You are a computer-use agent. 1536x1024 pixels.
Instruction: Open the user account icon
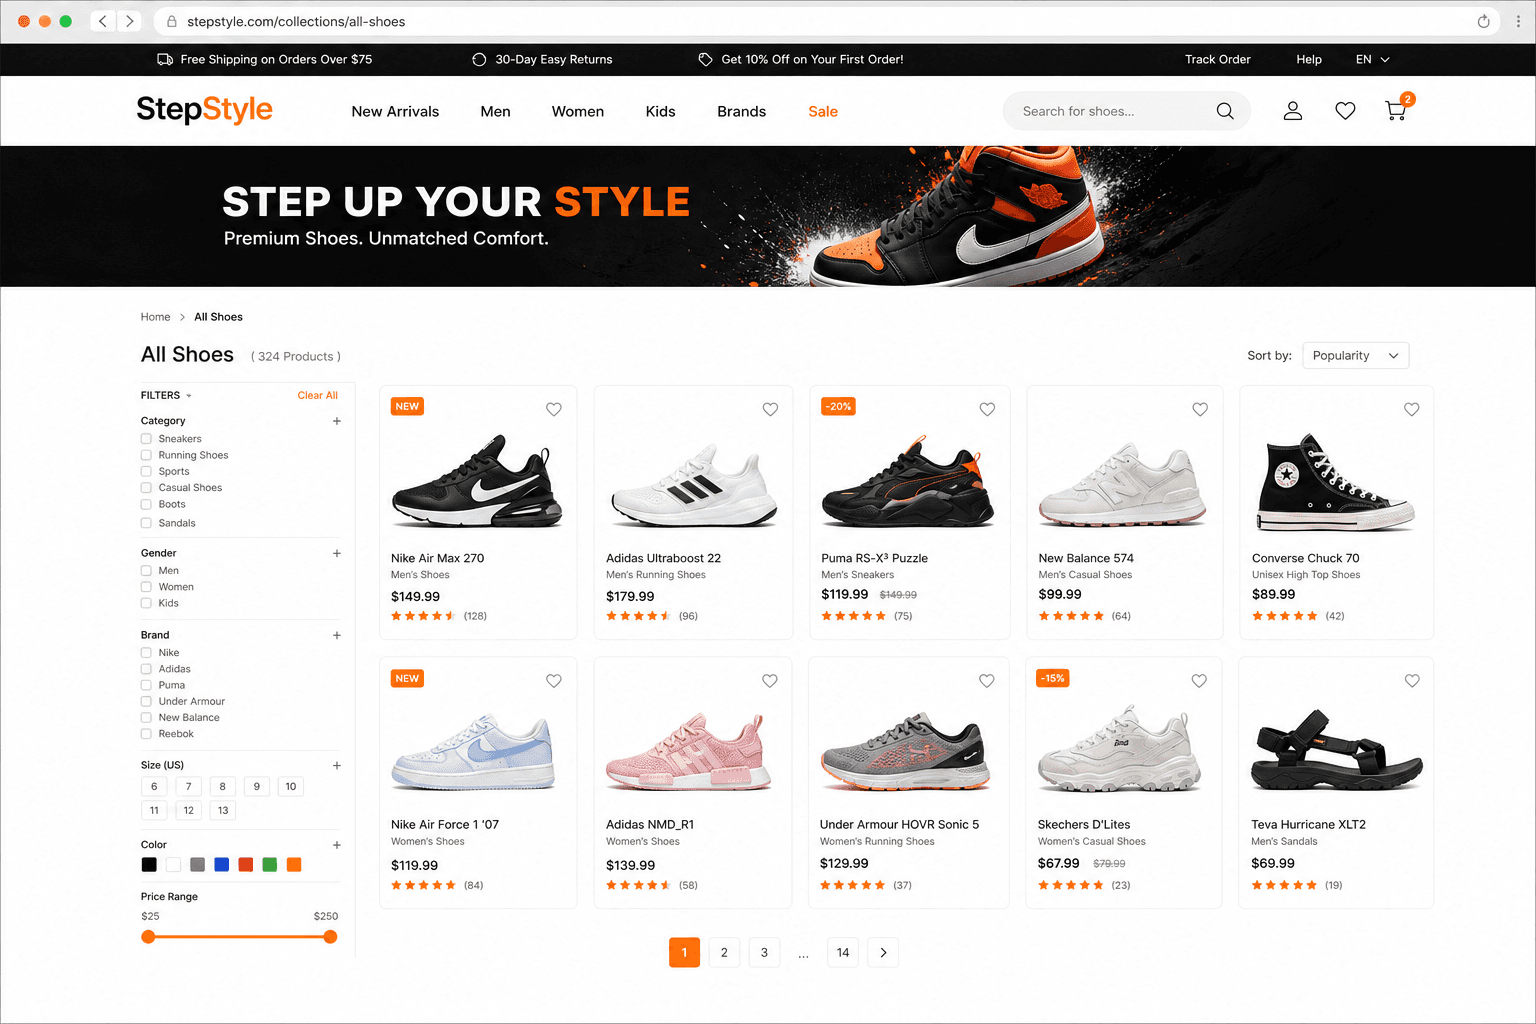pos(1293,111)
